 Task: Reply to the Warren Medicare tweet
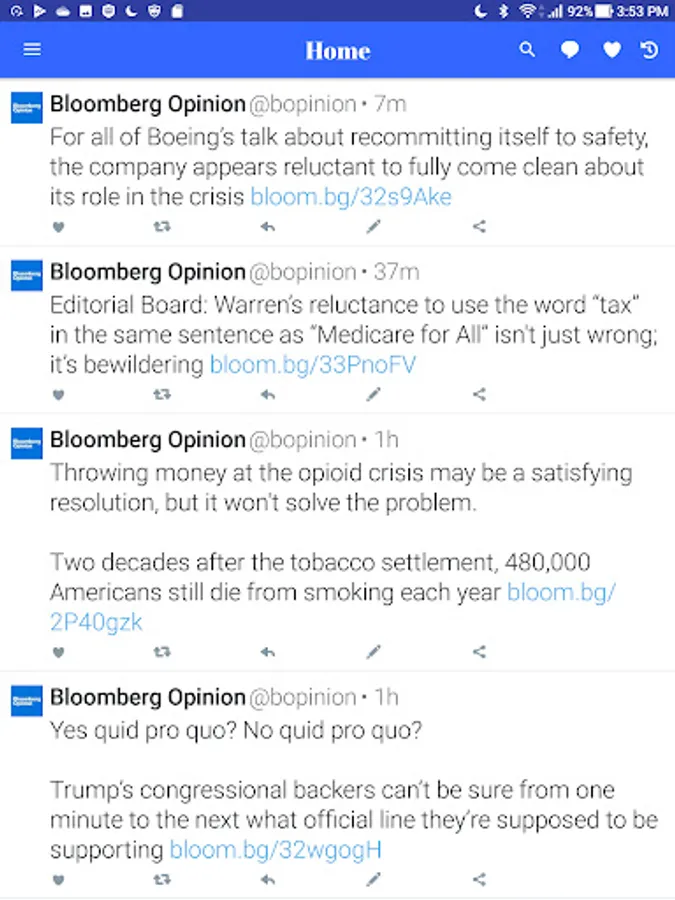[x=268, y=395]
